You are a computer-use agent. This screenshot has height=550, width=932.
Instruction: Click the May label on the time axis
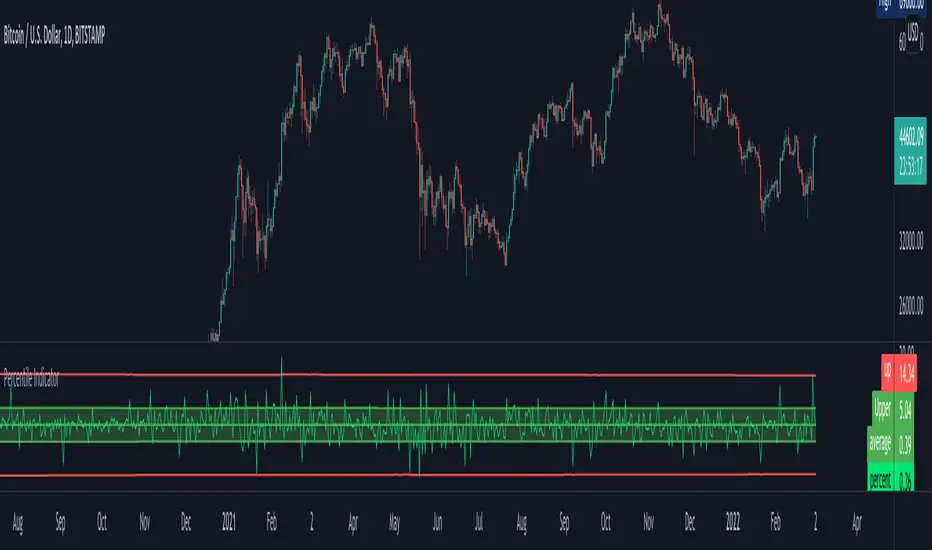click(x=395, y=523)
